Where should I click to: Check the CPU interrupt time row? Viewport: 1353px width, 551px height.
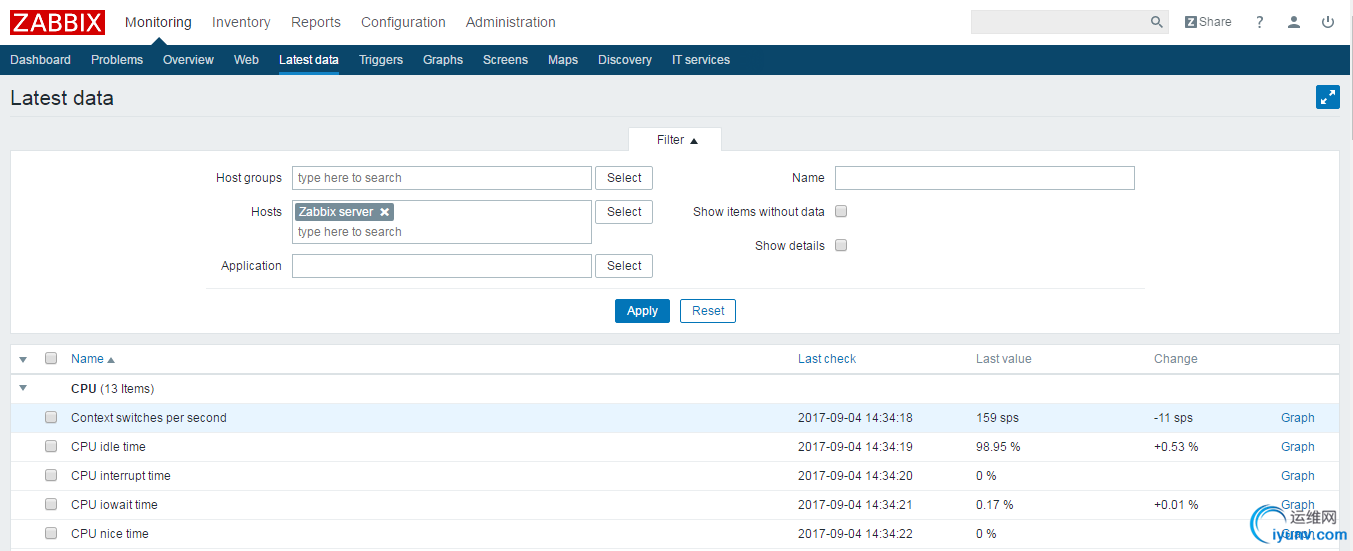[x=51, y=475]
